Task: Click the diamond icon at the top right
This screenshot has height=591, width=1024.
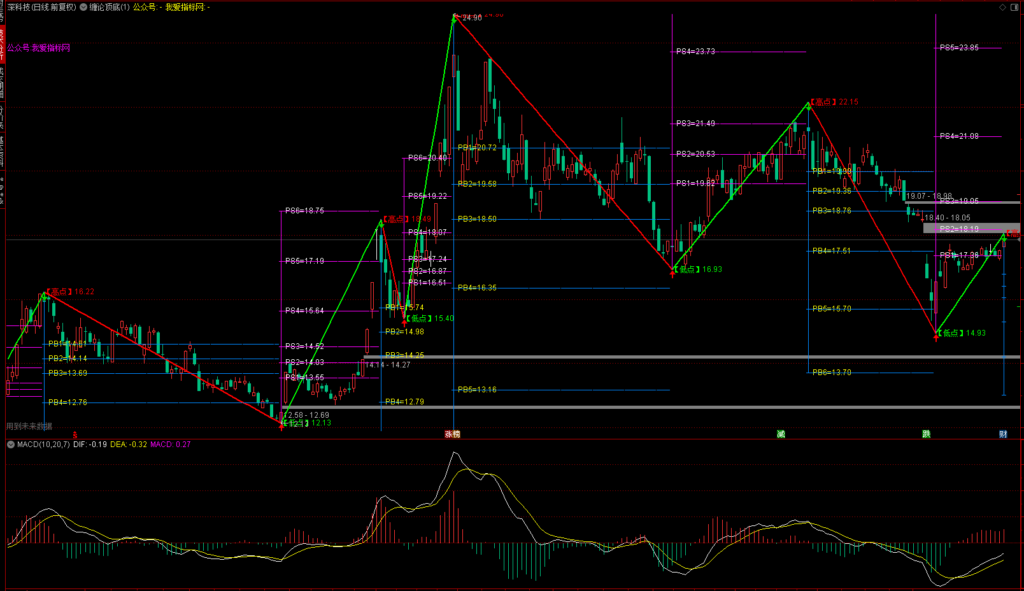Action: point(1002,7)
